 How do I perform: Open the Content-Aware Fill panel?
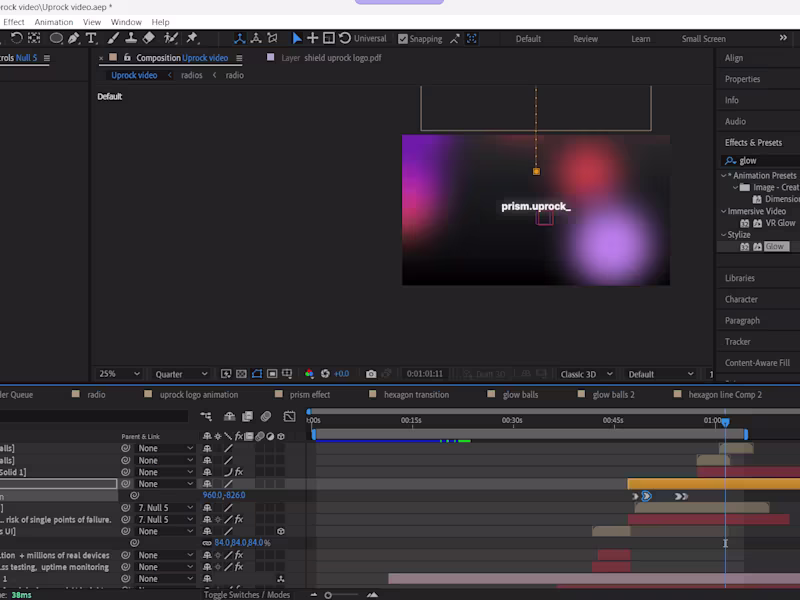tap(757, 363)
